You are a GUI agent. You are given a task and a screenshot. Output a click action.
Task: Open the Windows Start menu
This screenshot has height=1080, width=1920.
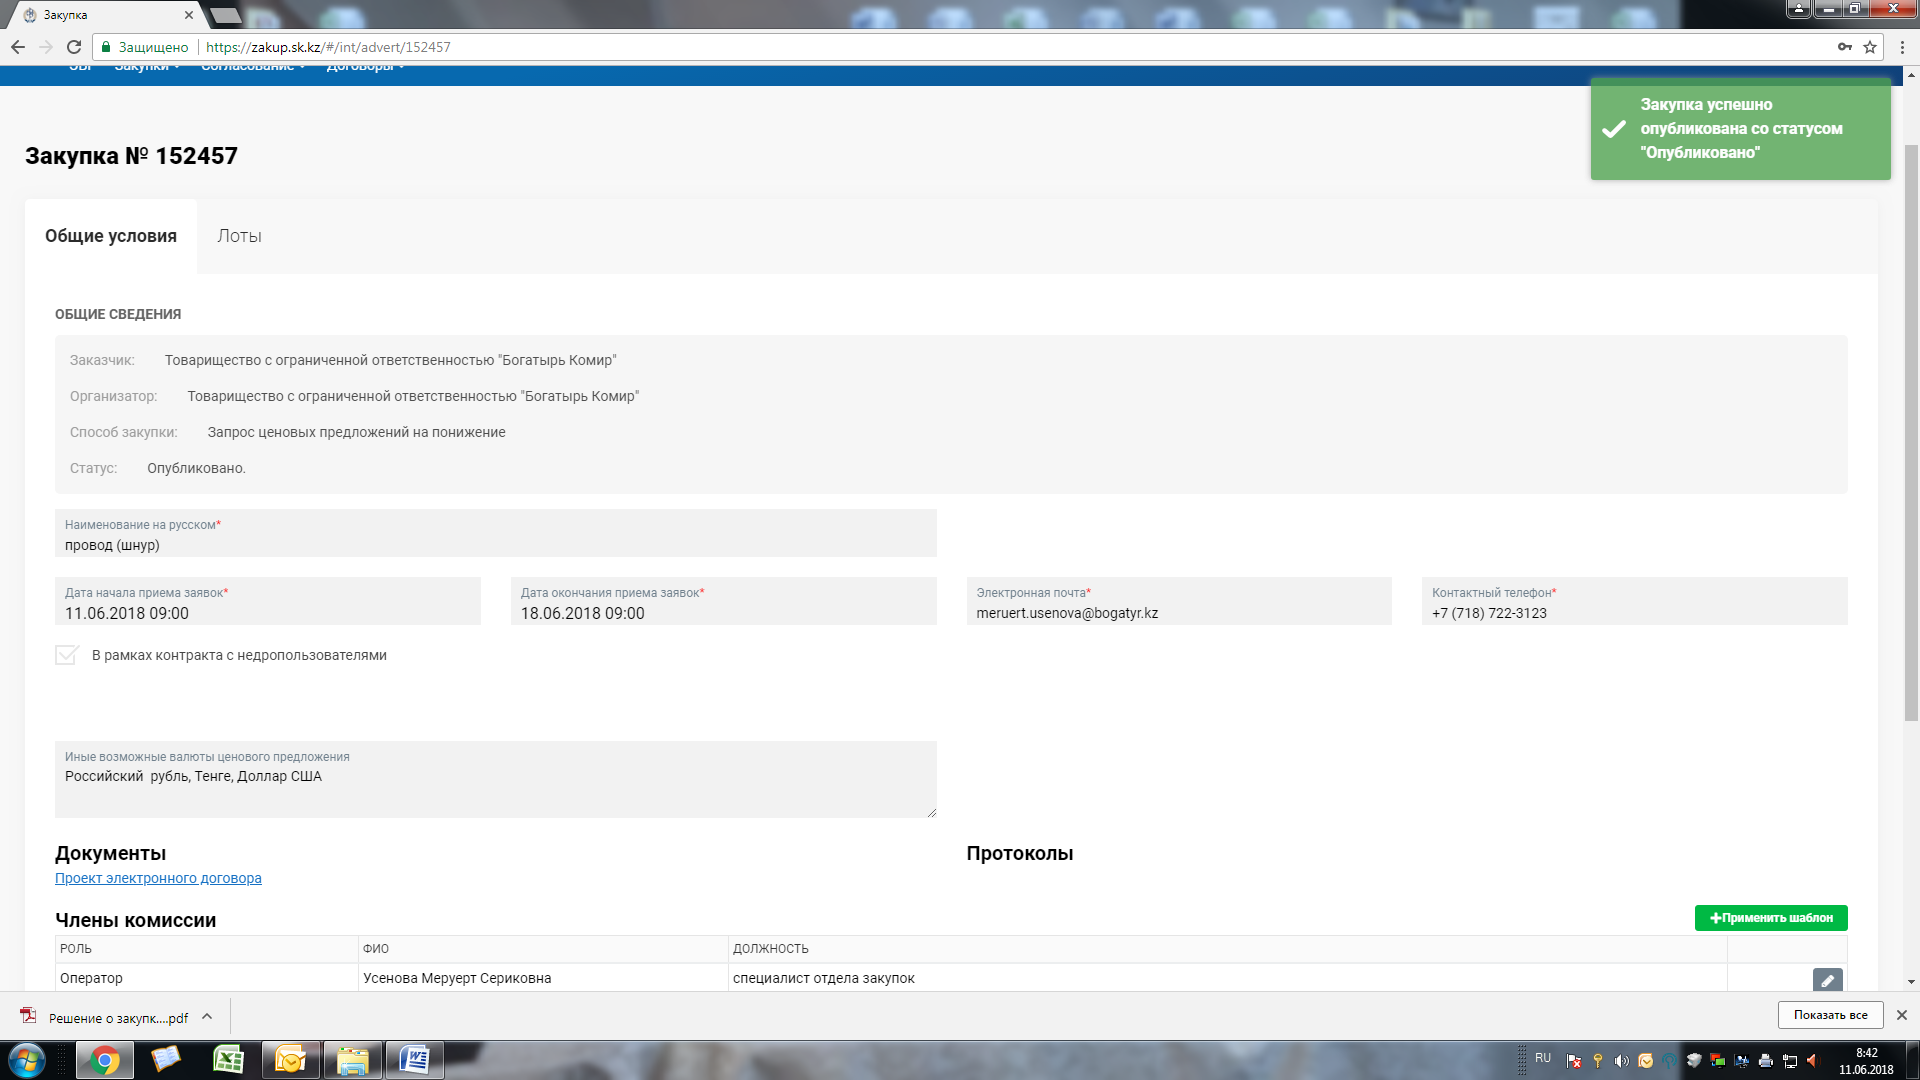tap(26, 1060)
